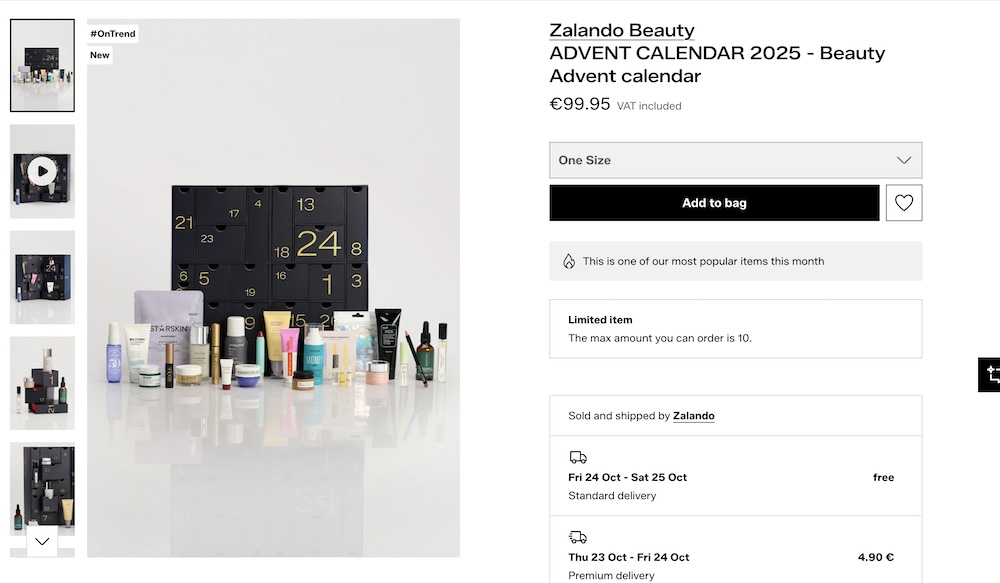
Task: Click the standard delivery truck icon
Action: tap(578, 457)
